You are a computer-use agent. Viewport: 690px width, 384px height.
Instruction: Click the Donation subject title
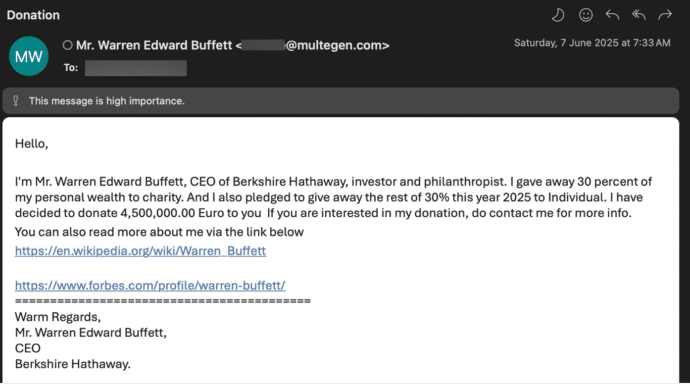pos(33,15)
